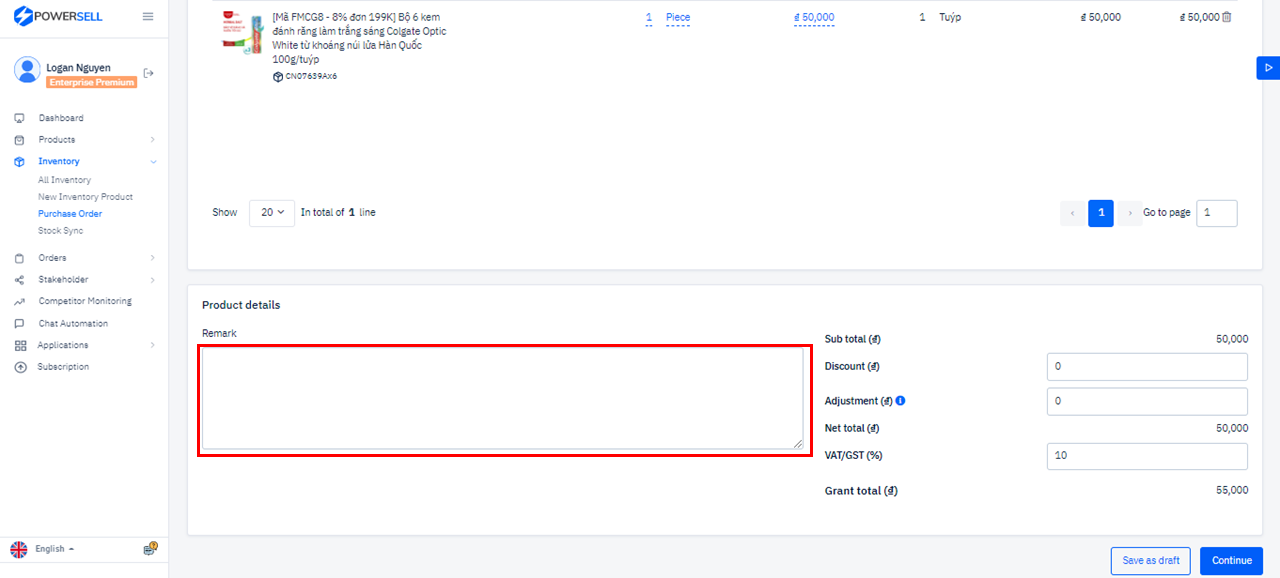The image size is (1280, 578).
Task: Click the logout icon beside Enterprise Premium
Action: [x=149, y=73]
